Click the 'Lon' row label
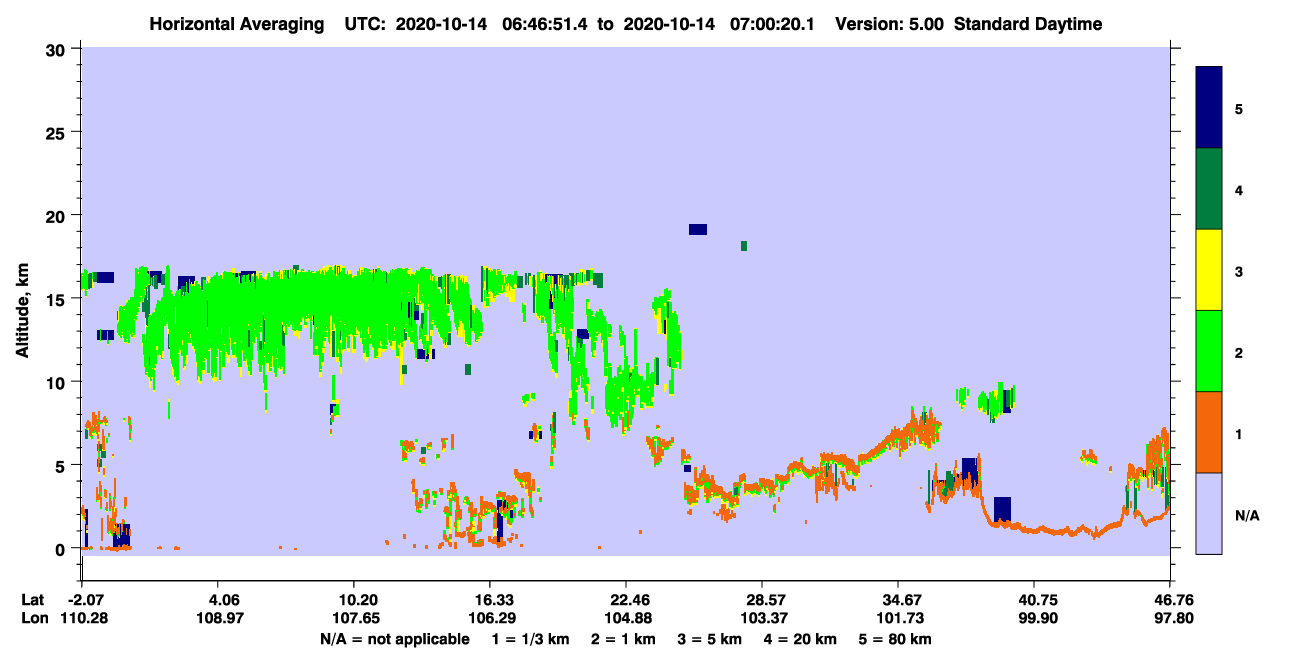1300x667 pixels. point(33,618)
